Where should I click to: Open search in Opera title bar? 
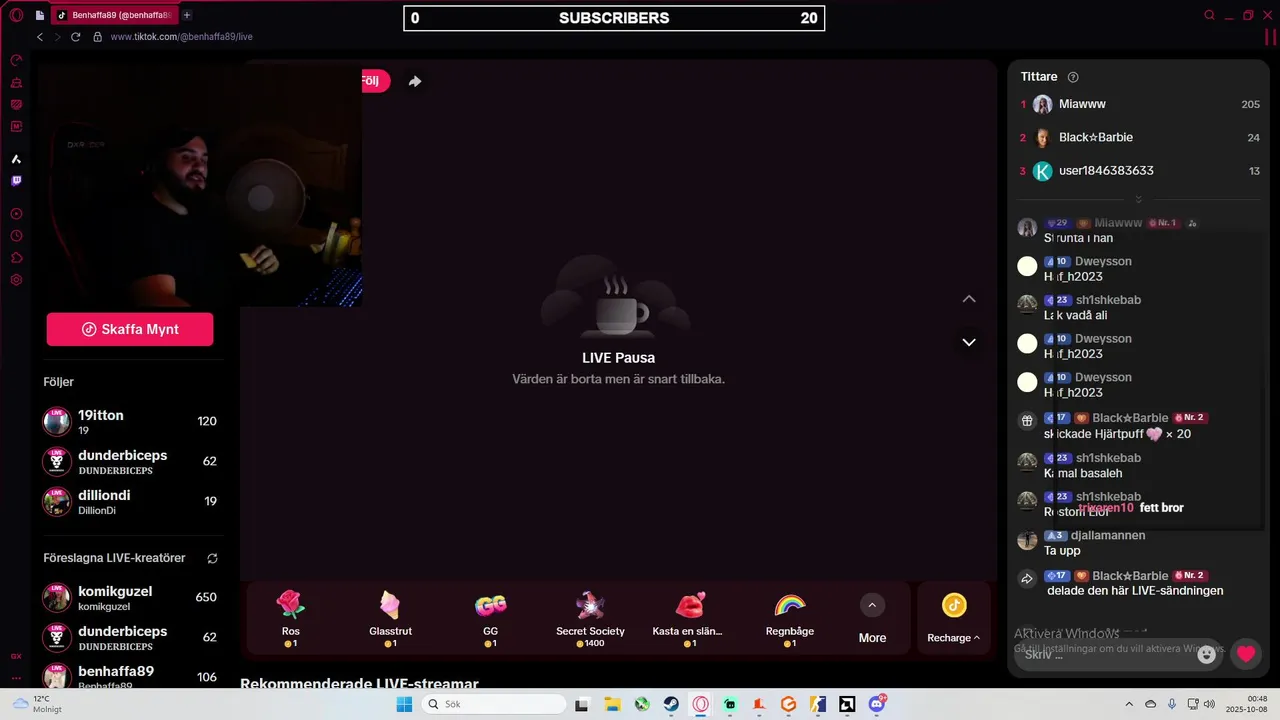point(1209,15)
